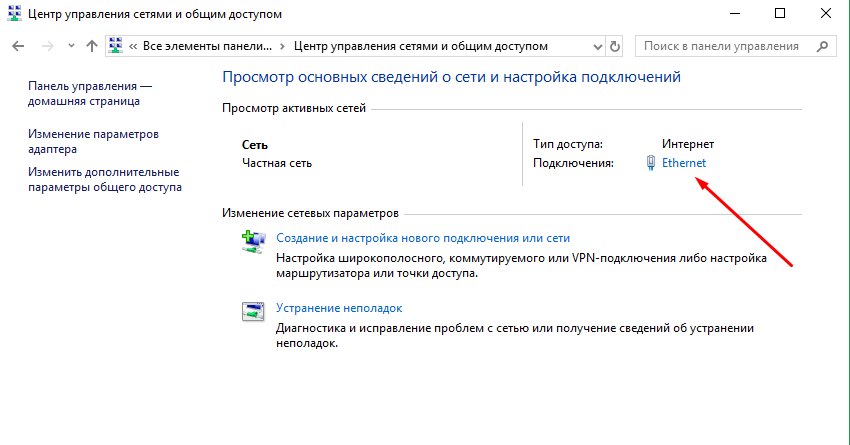Click the new connection setup icon

253,242
